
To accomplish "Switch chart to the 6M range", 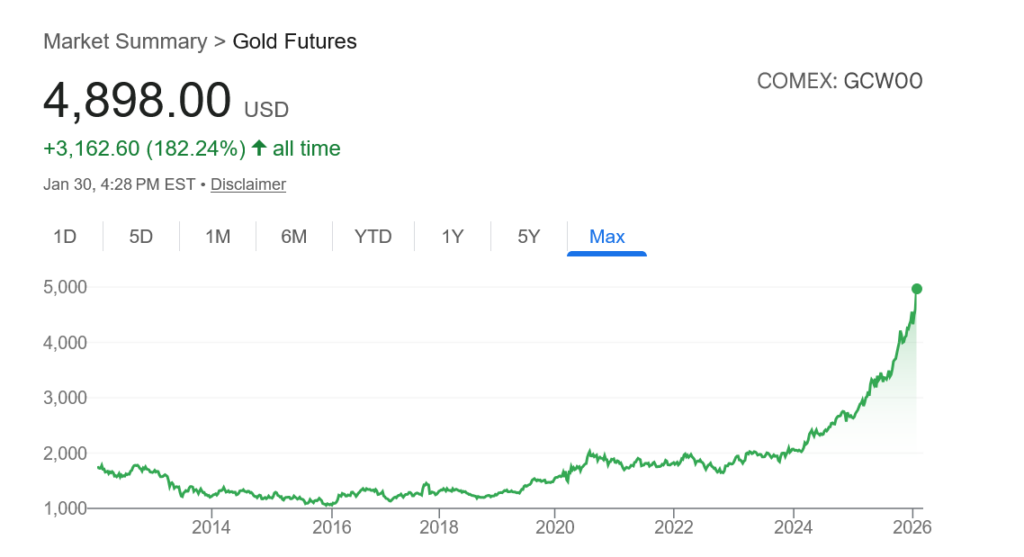I will [x=293, y=237].
